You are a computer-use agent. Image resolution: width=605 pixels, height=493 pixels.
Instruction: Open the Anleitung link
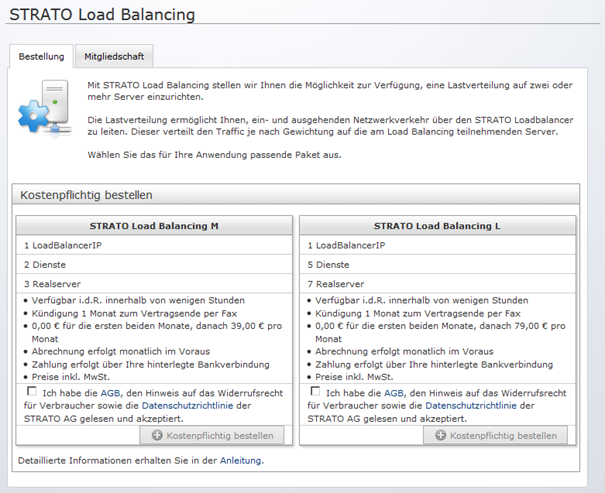click(240, 460)
